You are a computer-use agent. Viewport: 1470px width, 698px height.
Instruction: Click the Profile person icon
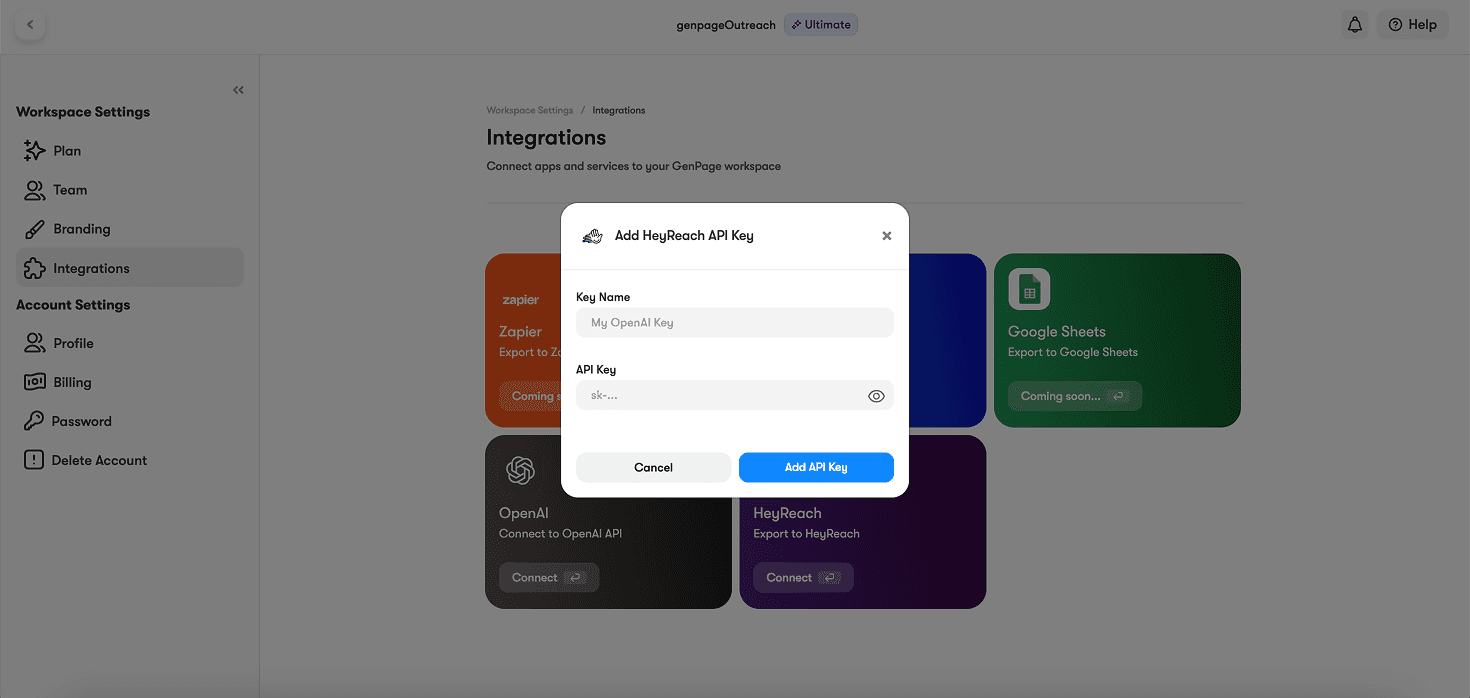tap(34, 343)
